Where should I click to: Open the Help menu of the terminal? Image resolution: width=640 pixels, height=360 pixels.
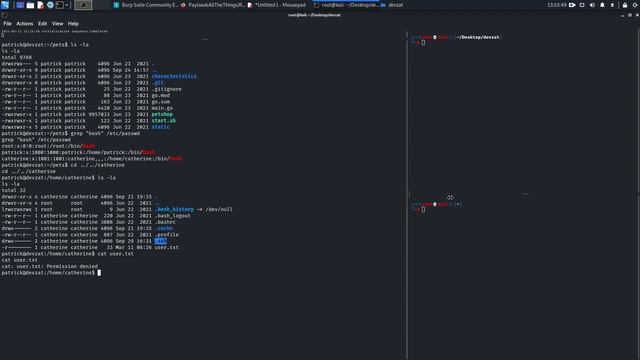tap(73, 24)
